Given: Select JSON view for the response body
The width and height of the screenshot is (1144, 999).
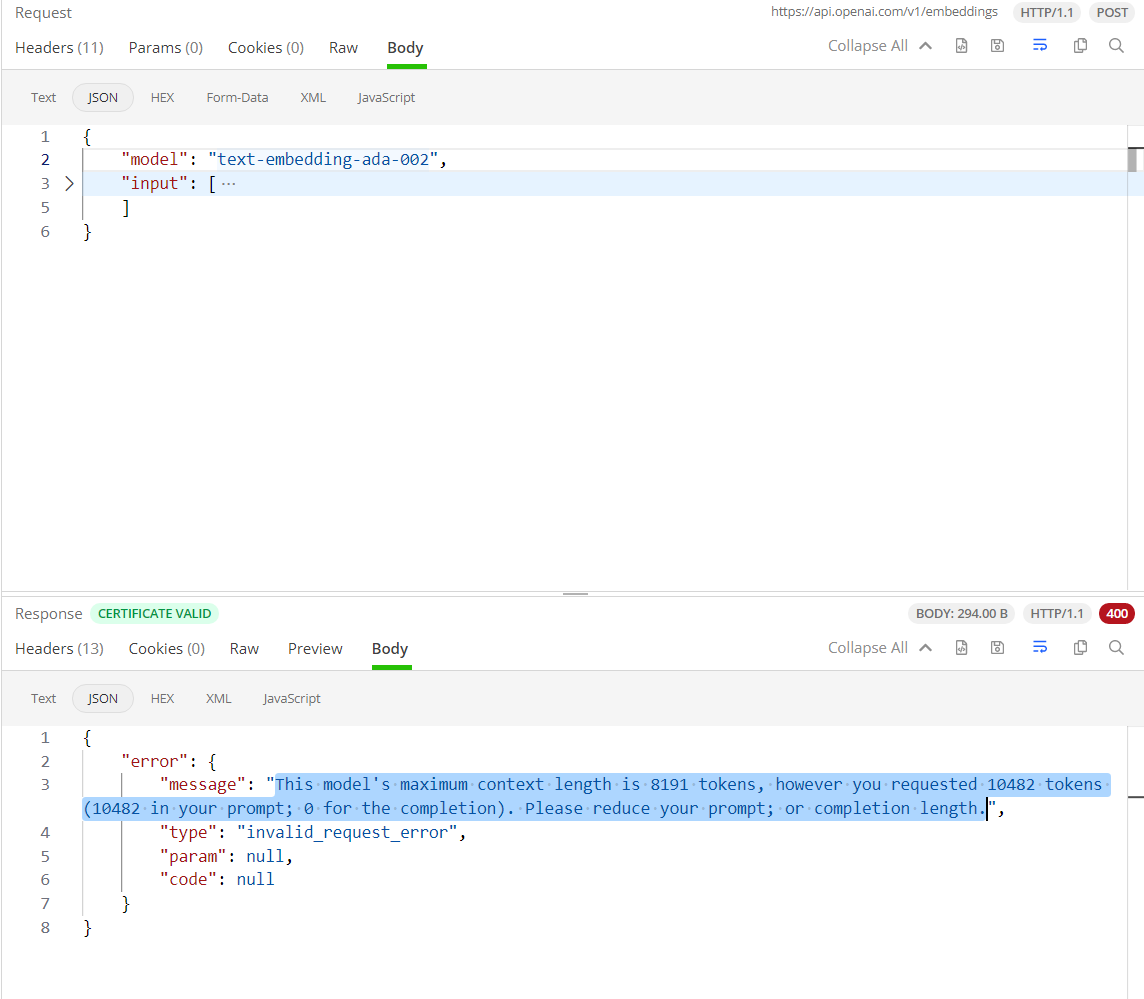Looking at the screenshot, I should (x=103, y=699).
